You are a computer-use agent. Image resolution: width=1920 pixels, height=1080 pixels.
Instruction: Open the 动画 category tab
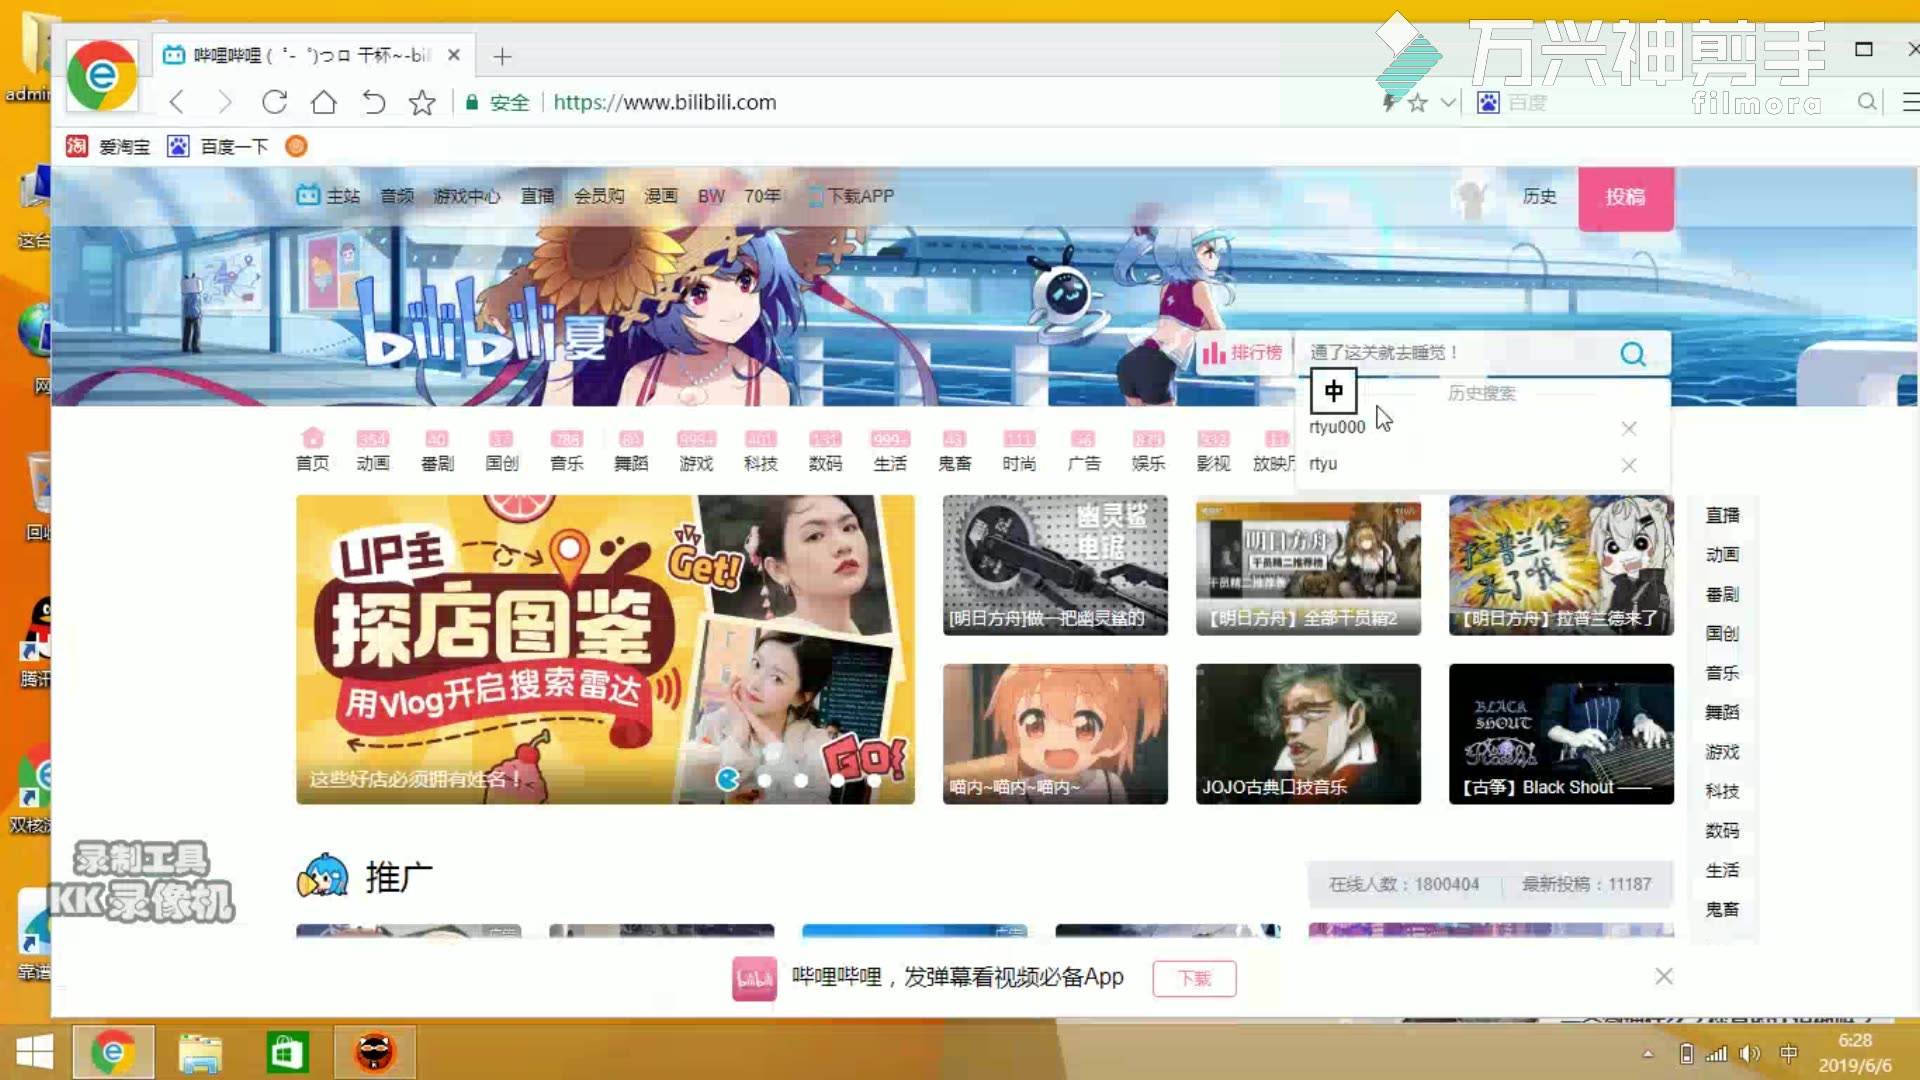(373, 450)
